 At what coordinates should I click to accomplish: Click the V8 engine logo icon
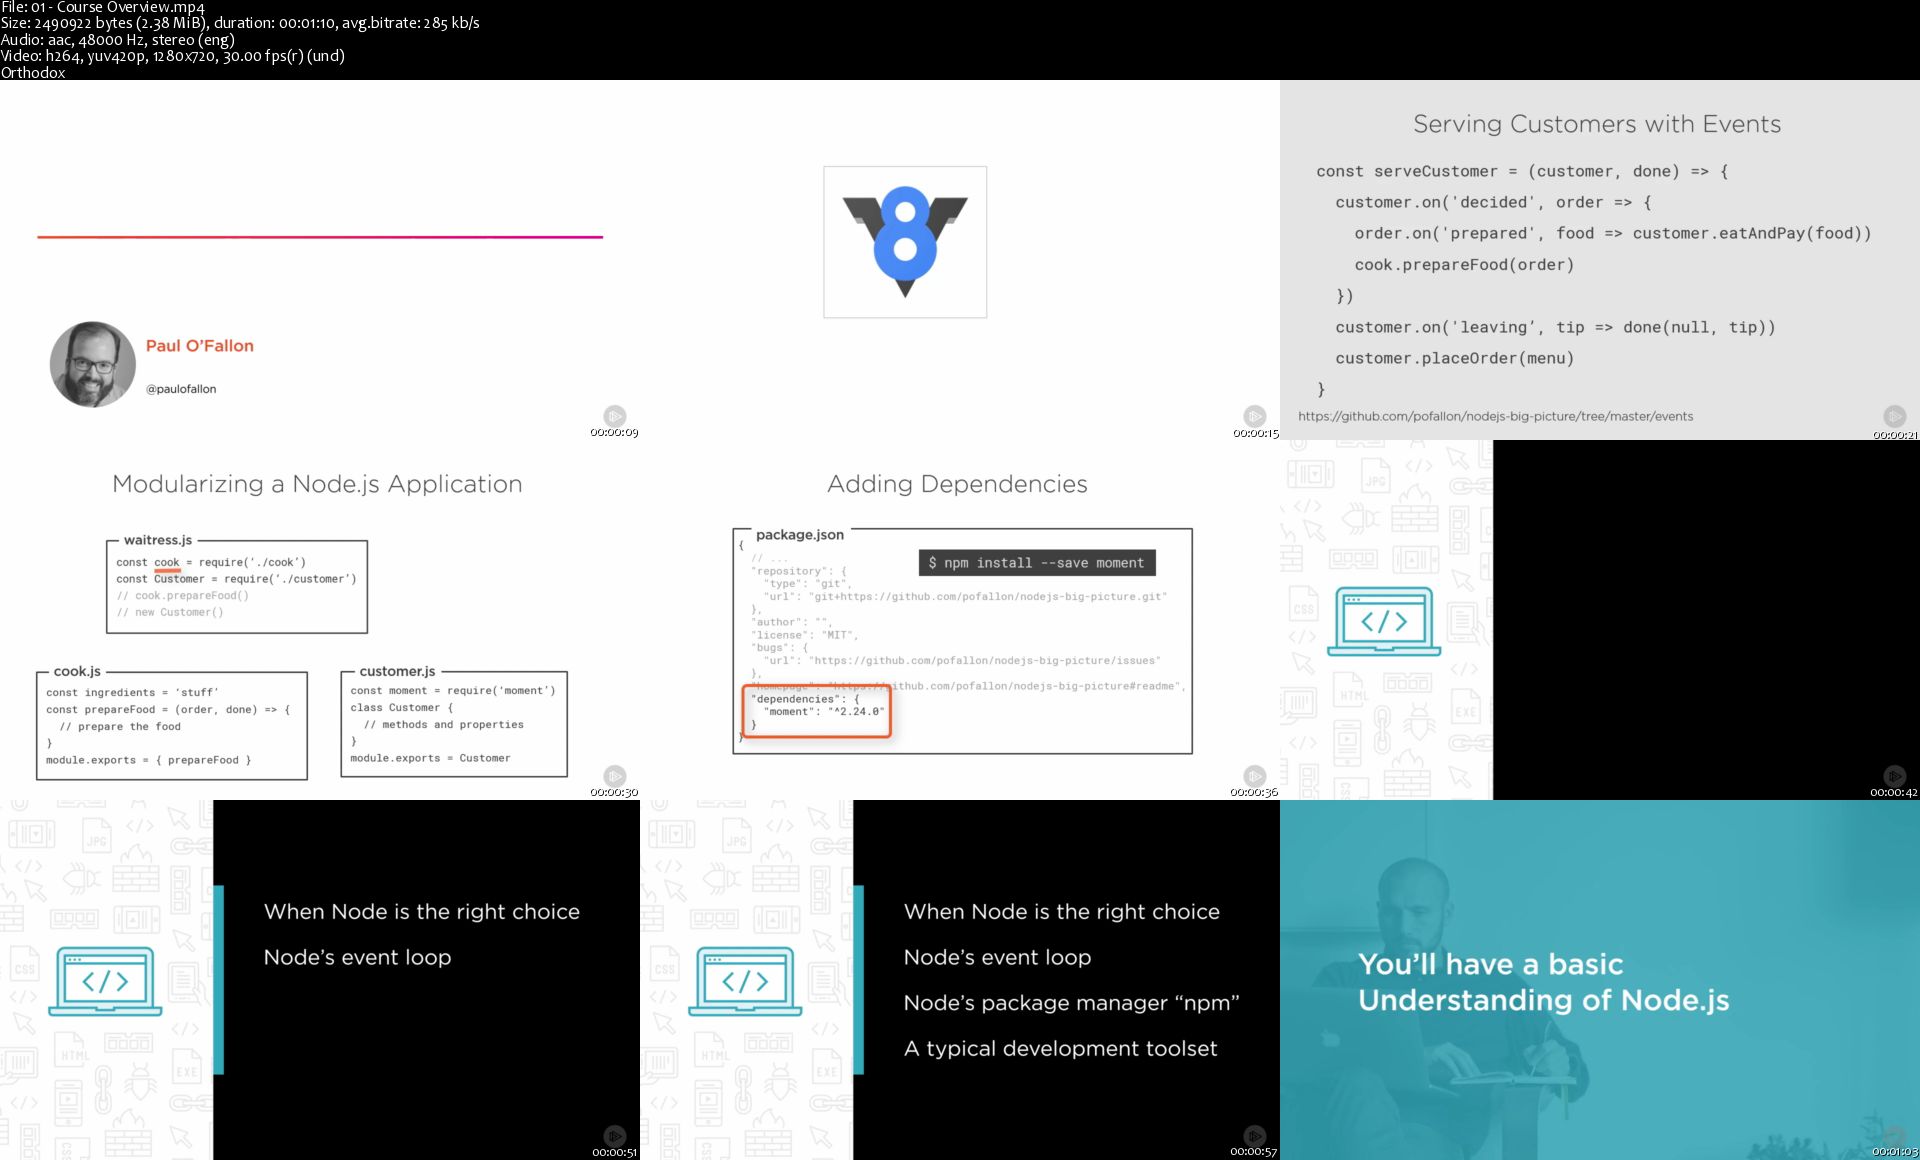[x=904, y=240]
